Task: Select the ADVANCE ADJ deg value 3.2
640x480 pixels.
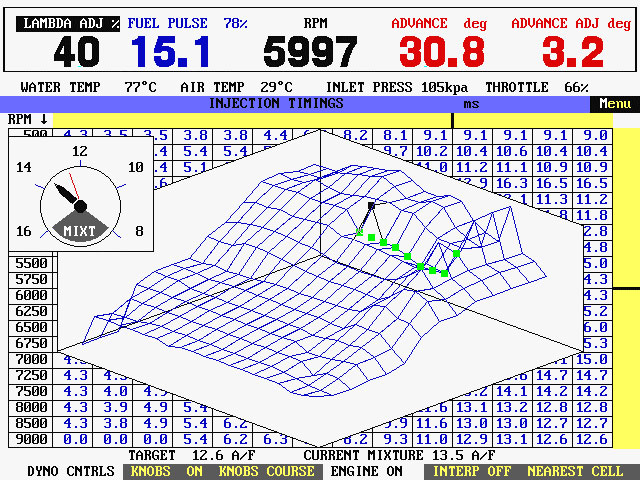Action: point(573,52)
